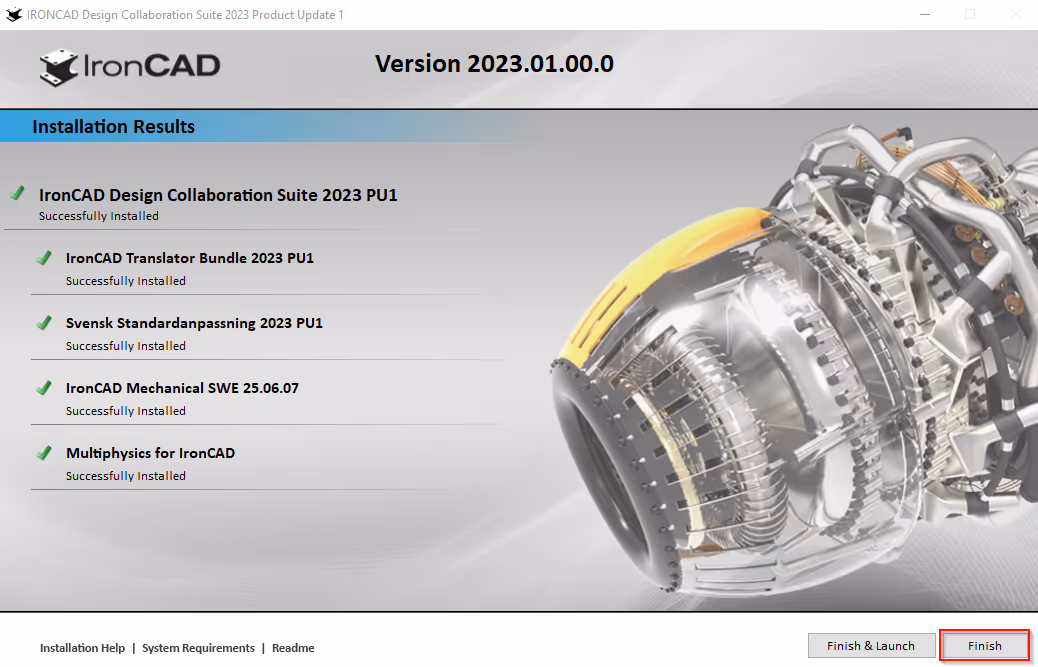
Task: Minimize the installer window
Action: tap(925, 15)
